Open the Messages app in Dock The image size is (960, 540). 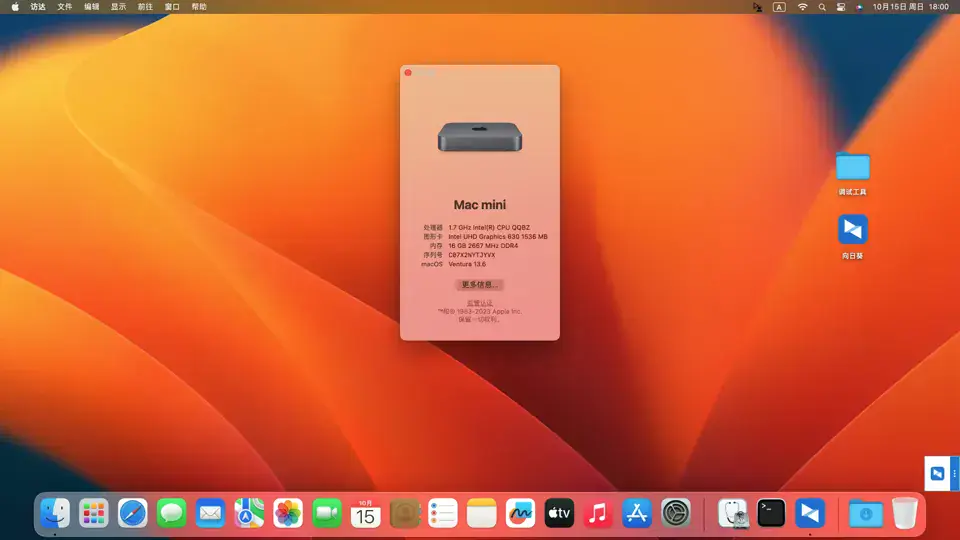point(171,513)
